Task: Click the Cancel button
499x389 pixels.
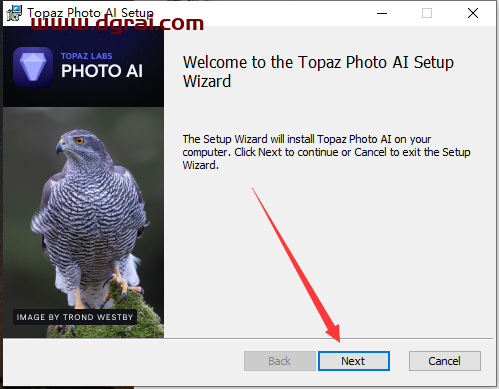Action: point(445,361)
